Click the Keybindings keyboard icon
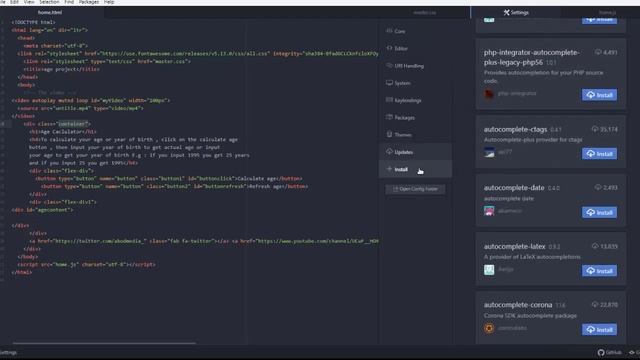The width and height of the screenshot is (640, 360). [x=389, y=100]
